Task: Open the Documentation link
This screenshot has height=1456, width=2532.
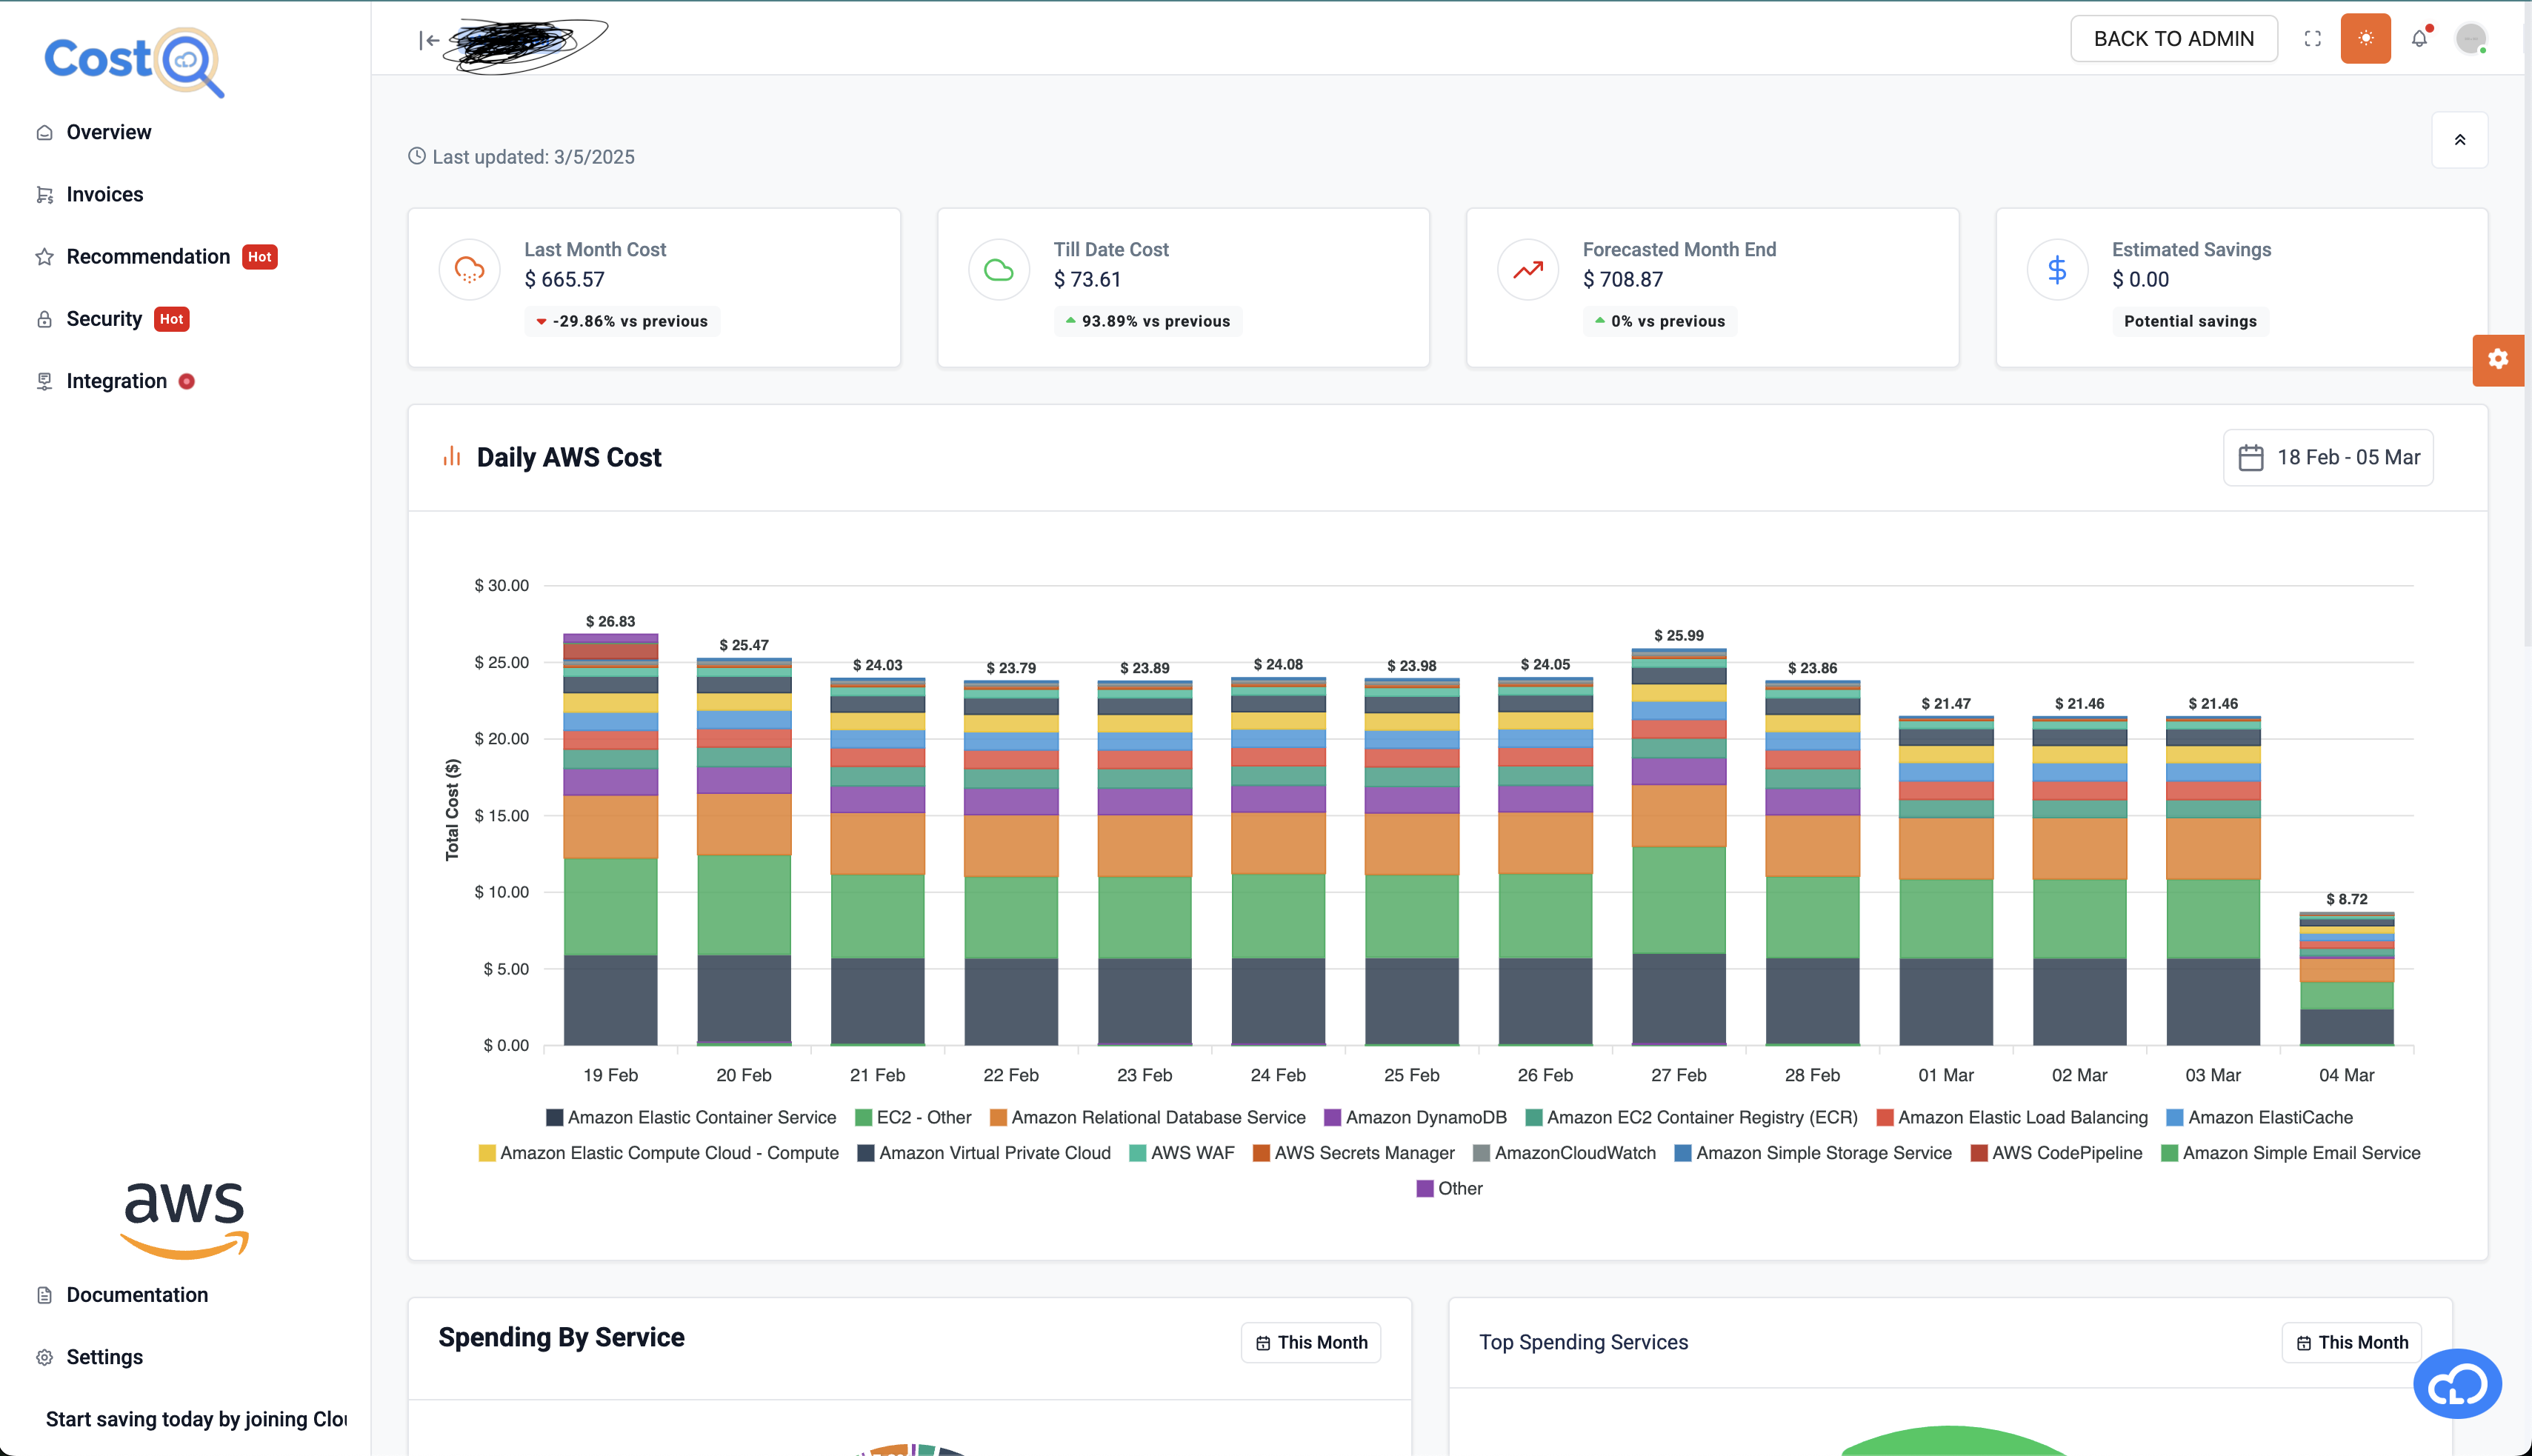Action: (137, 1295)
